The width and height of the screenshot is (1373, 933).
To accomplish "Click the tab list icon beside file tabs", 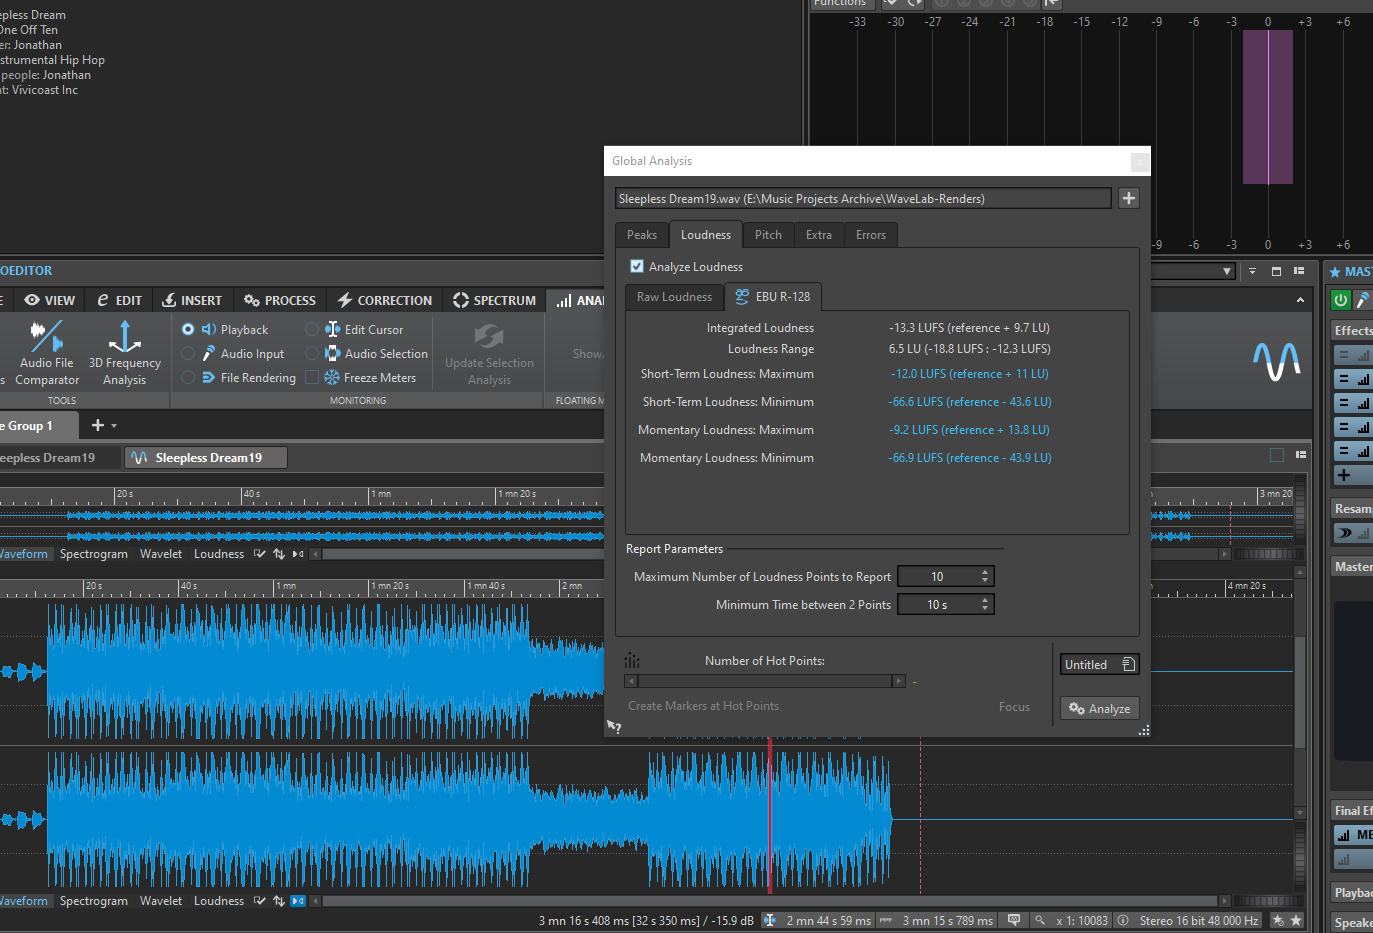I will (x=1301, y=455).
